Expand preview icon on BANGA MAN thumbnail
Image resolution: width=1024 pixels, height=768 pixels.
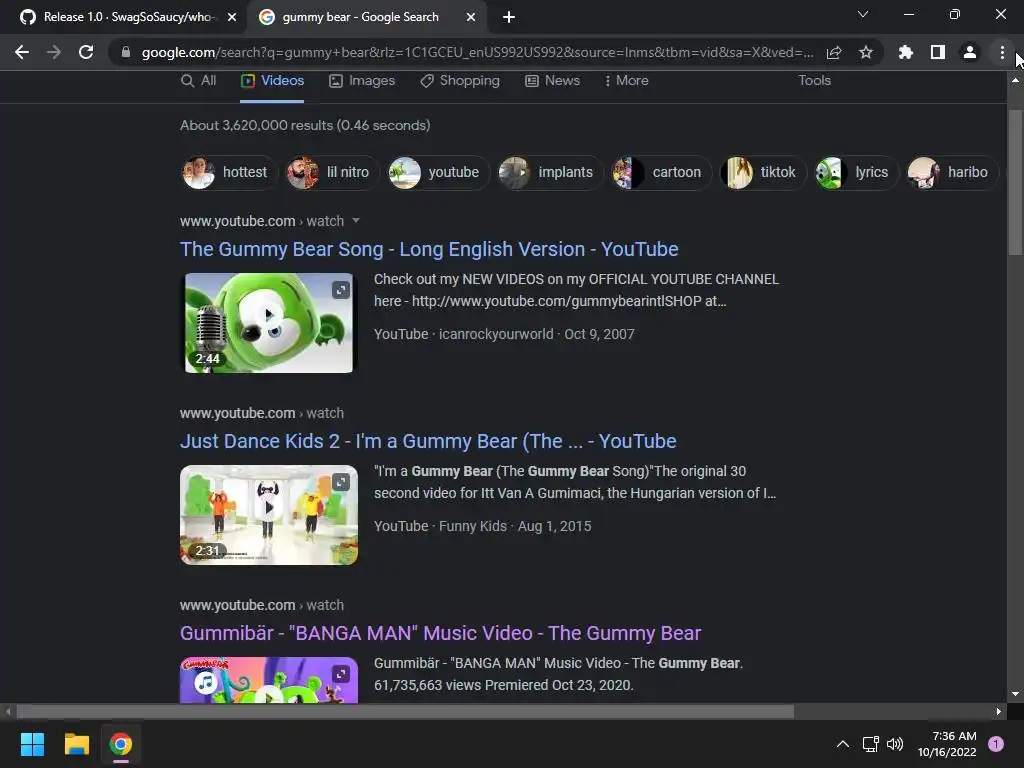[x=341, y=674]
